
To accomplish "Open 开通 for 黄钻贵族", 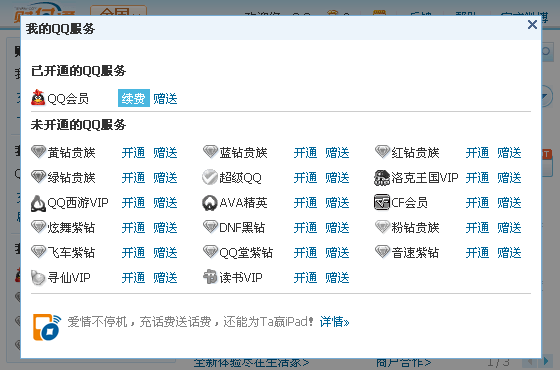I will coord(133,153).
